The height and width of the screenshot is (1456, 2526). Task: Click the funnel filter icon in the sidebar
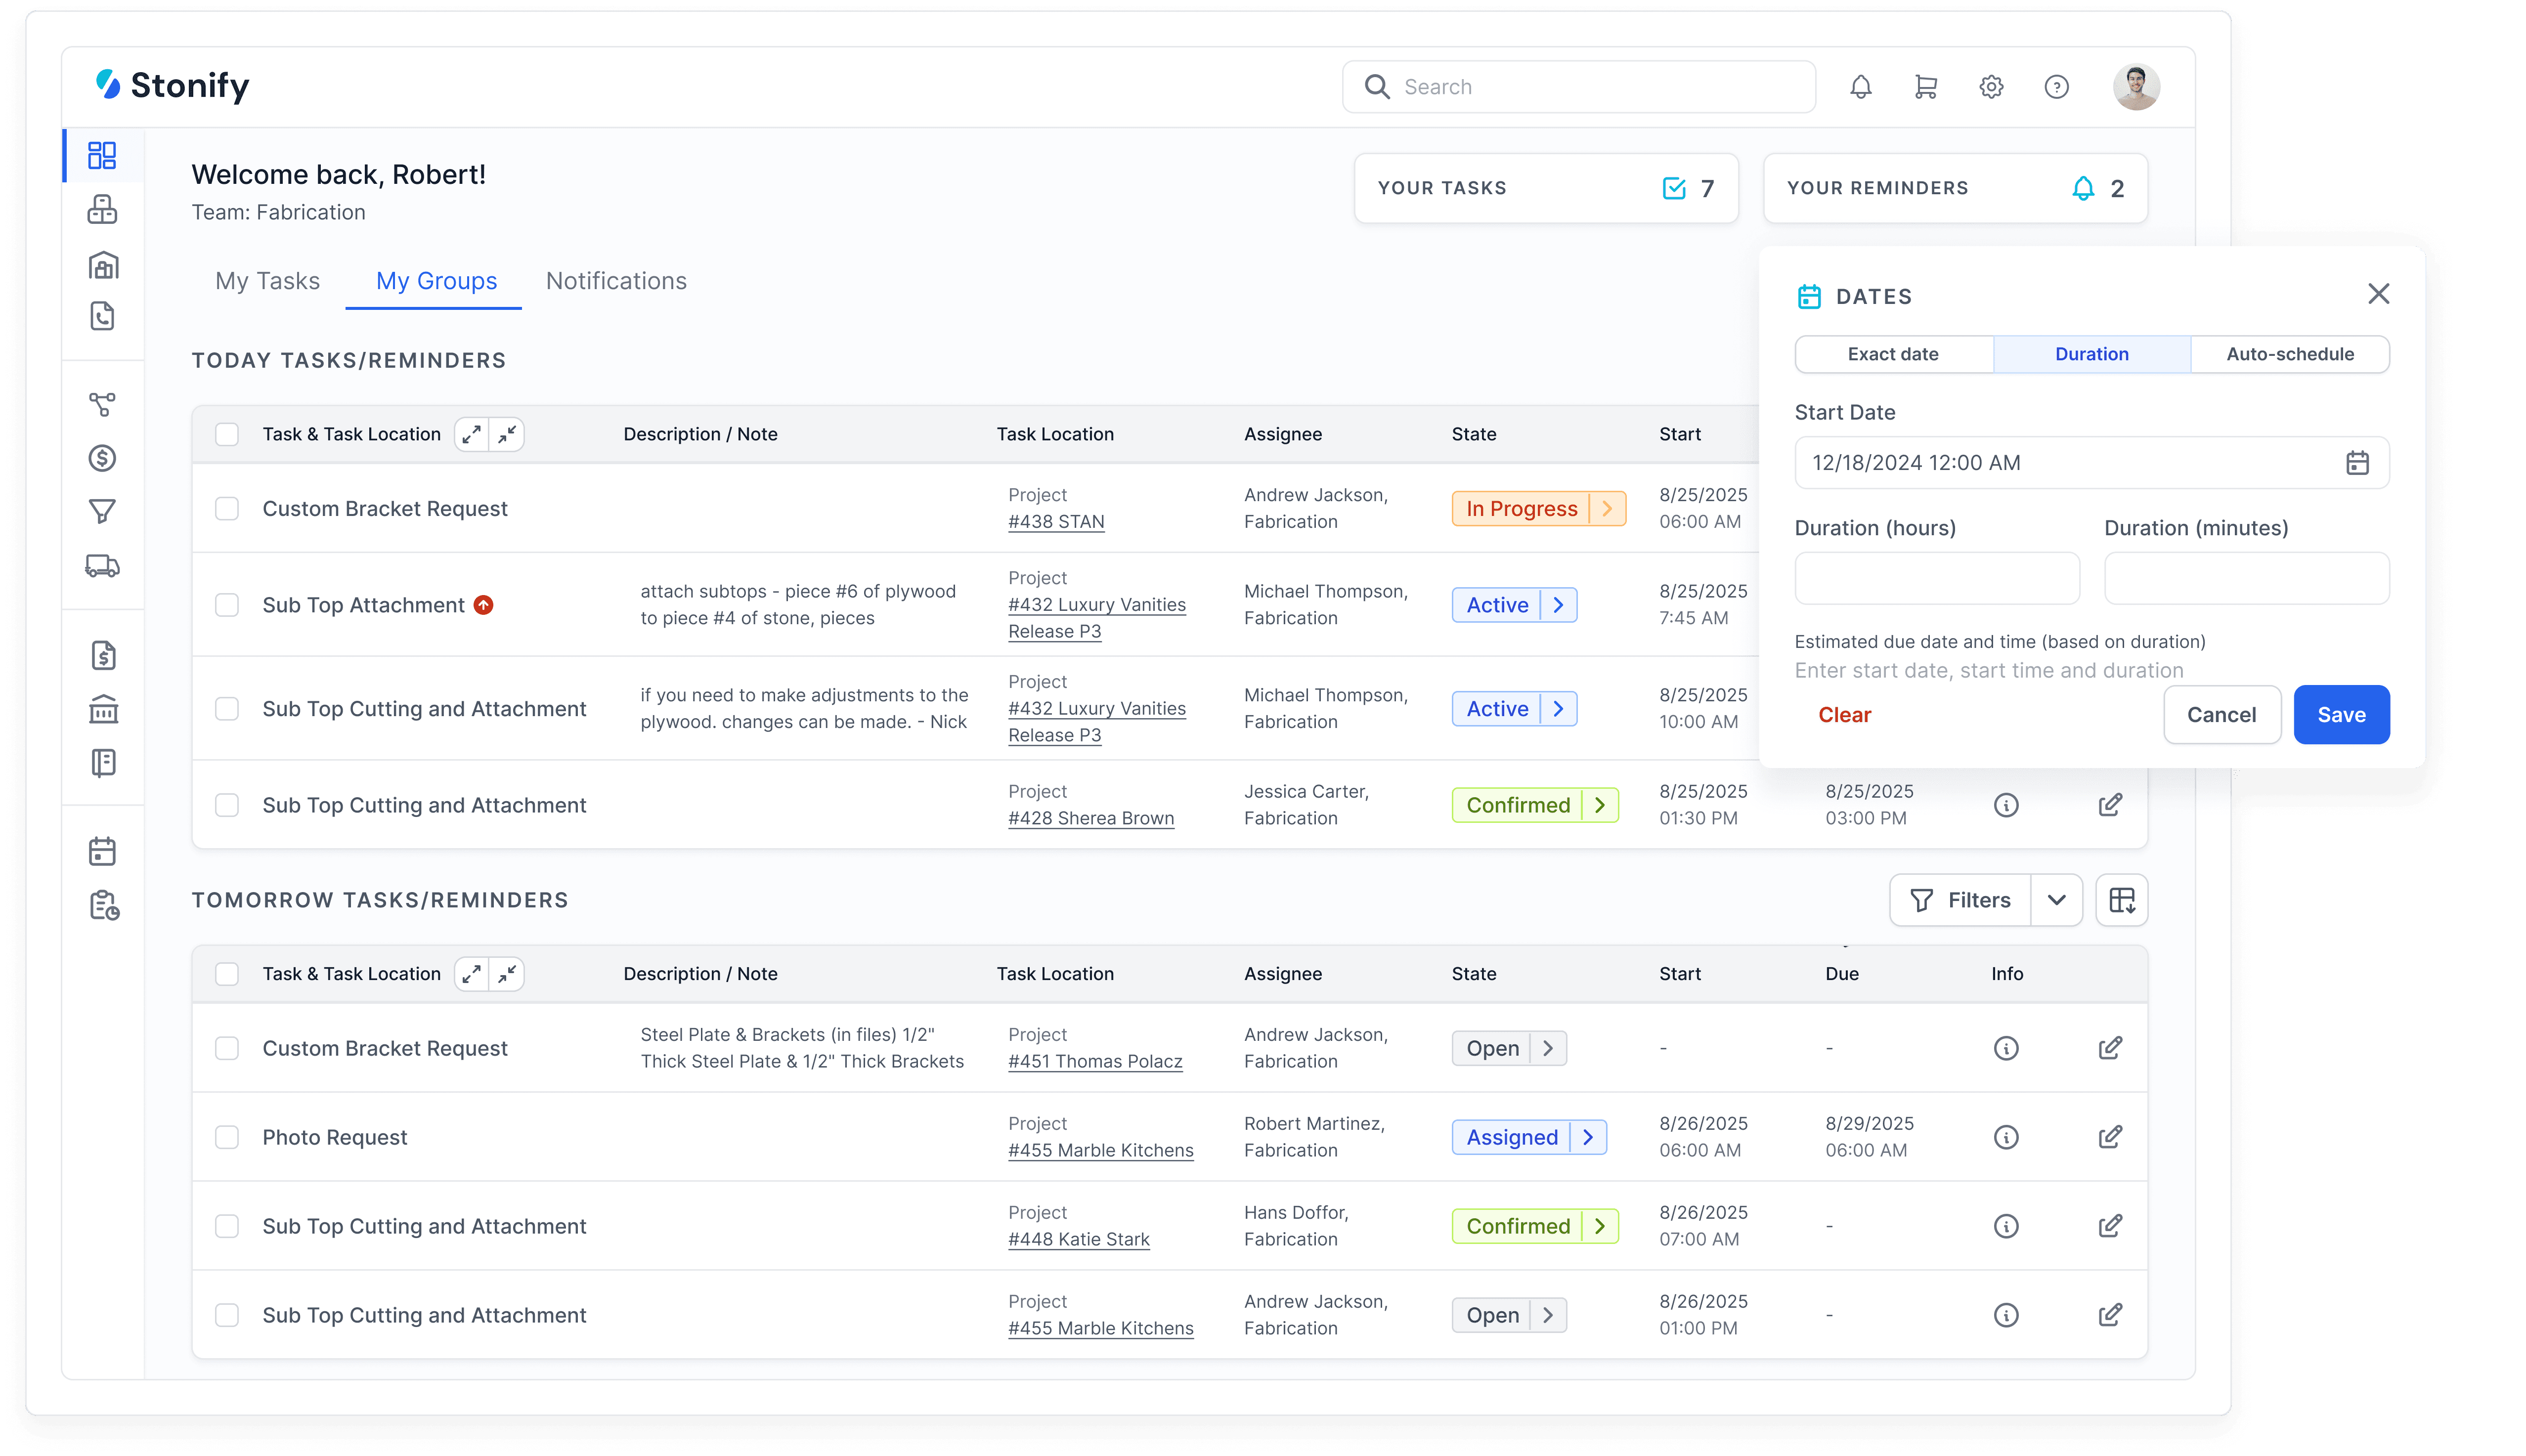(x=103, y=512)
